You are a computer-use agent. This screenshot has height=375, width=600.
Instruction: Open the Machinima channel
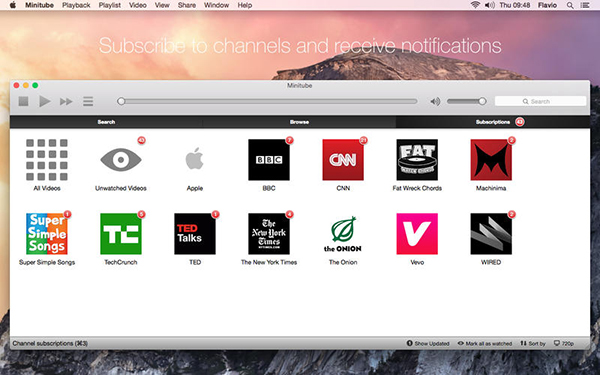pyautogui.click(x=491, y=160)
